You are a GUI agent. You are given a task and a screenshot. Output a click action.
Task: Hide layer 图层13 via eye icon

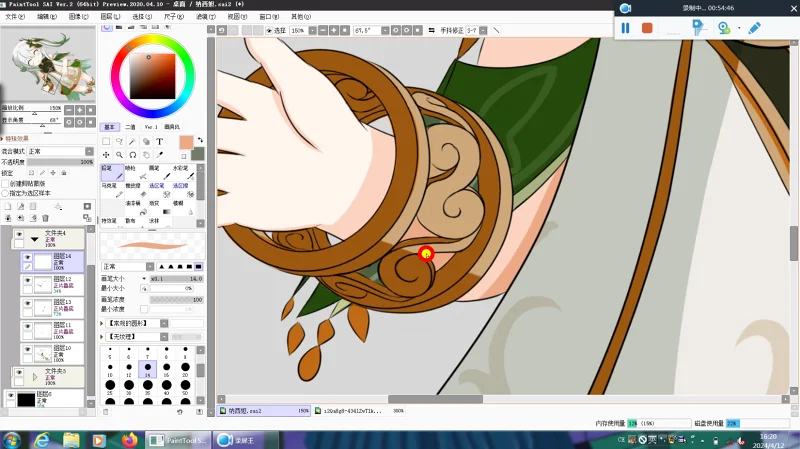click(28, 303)
